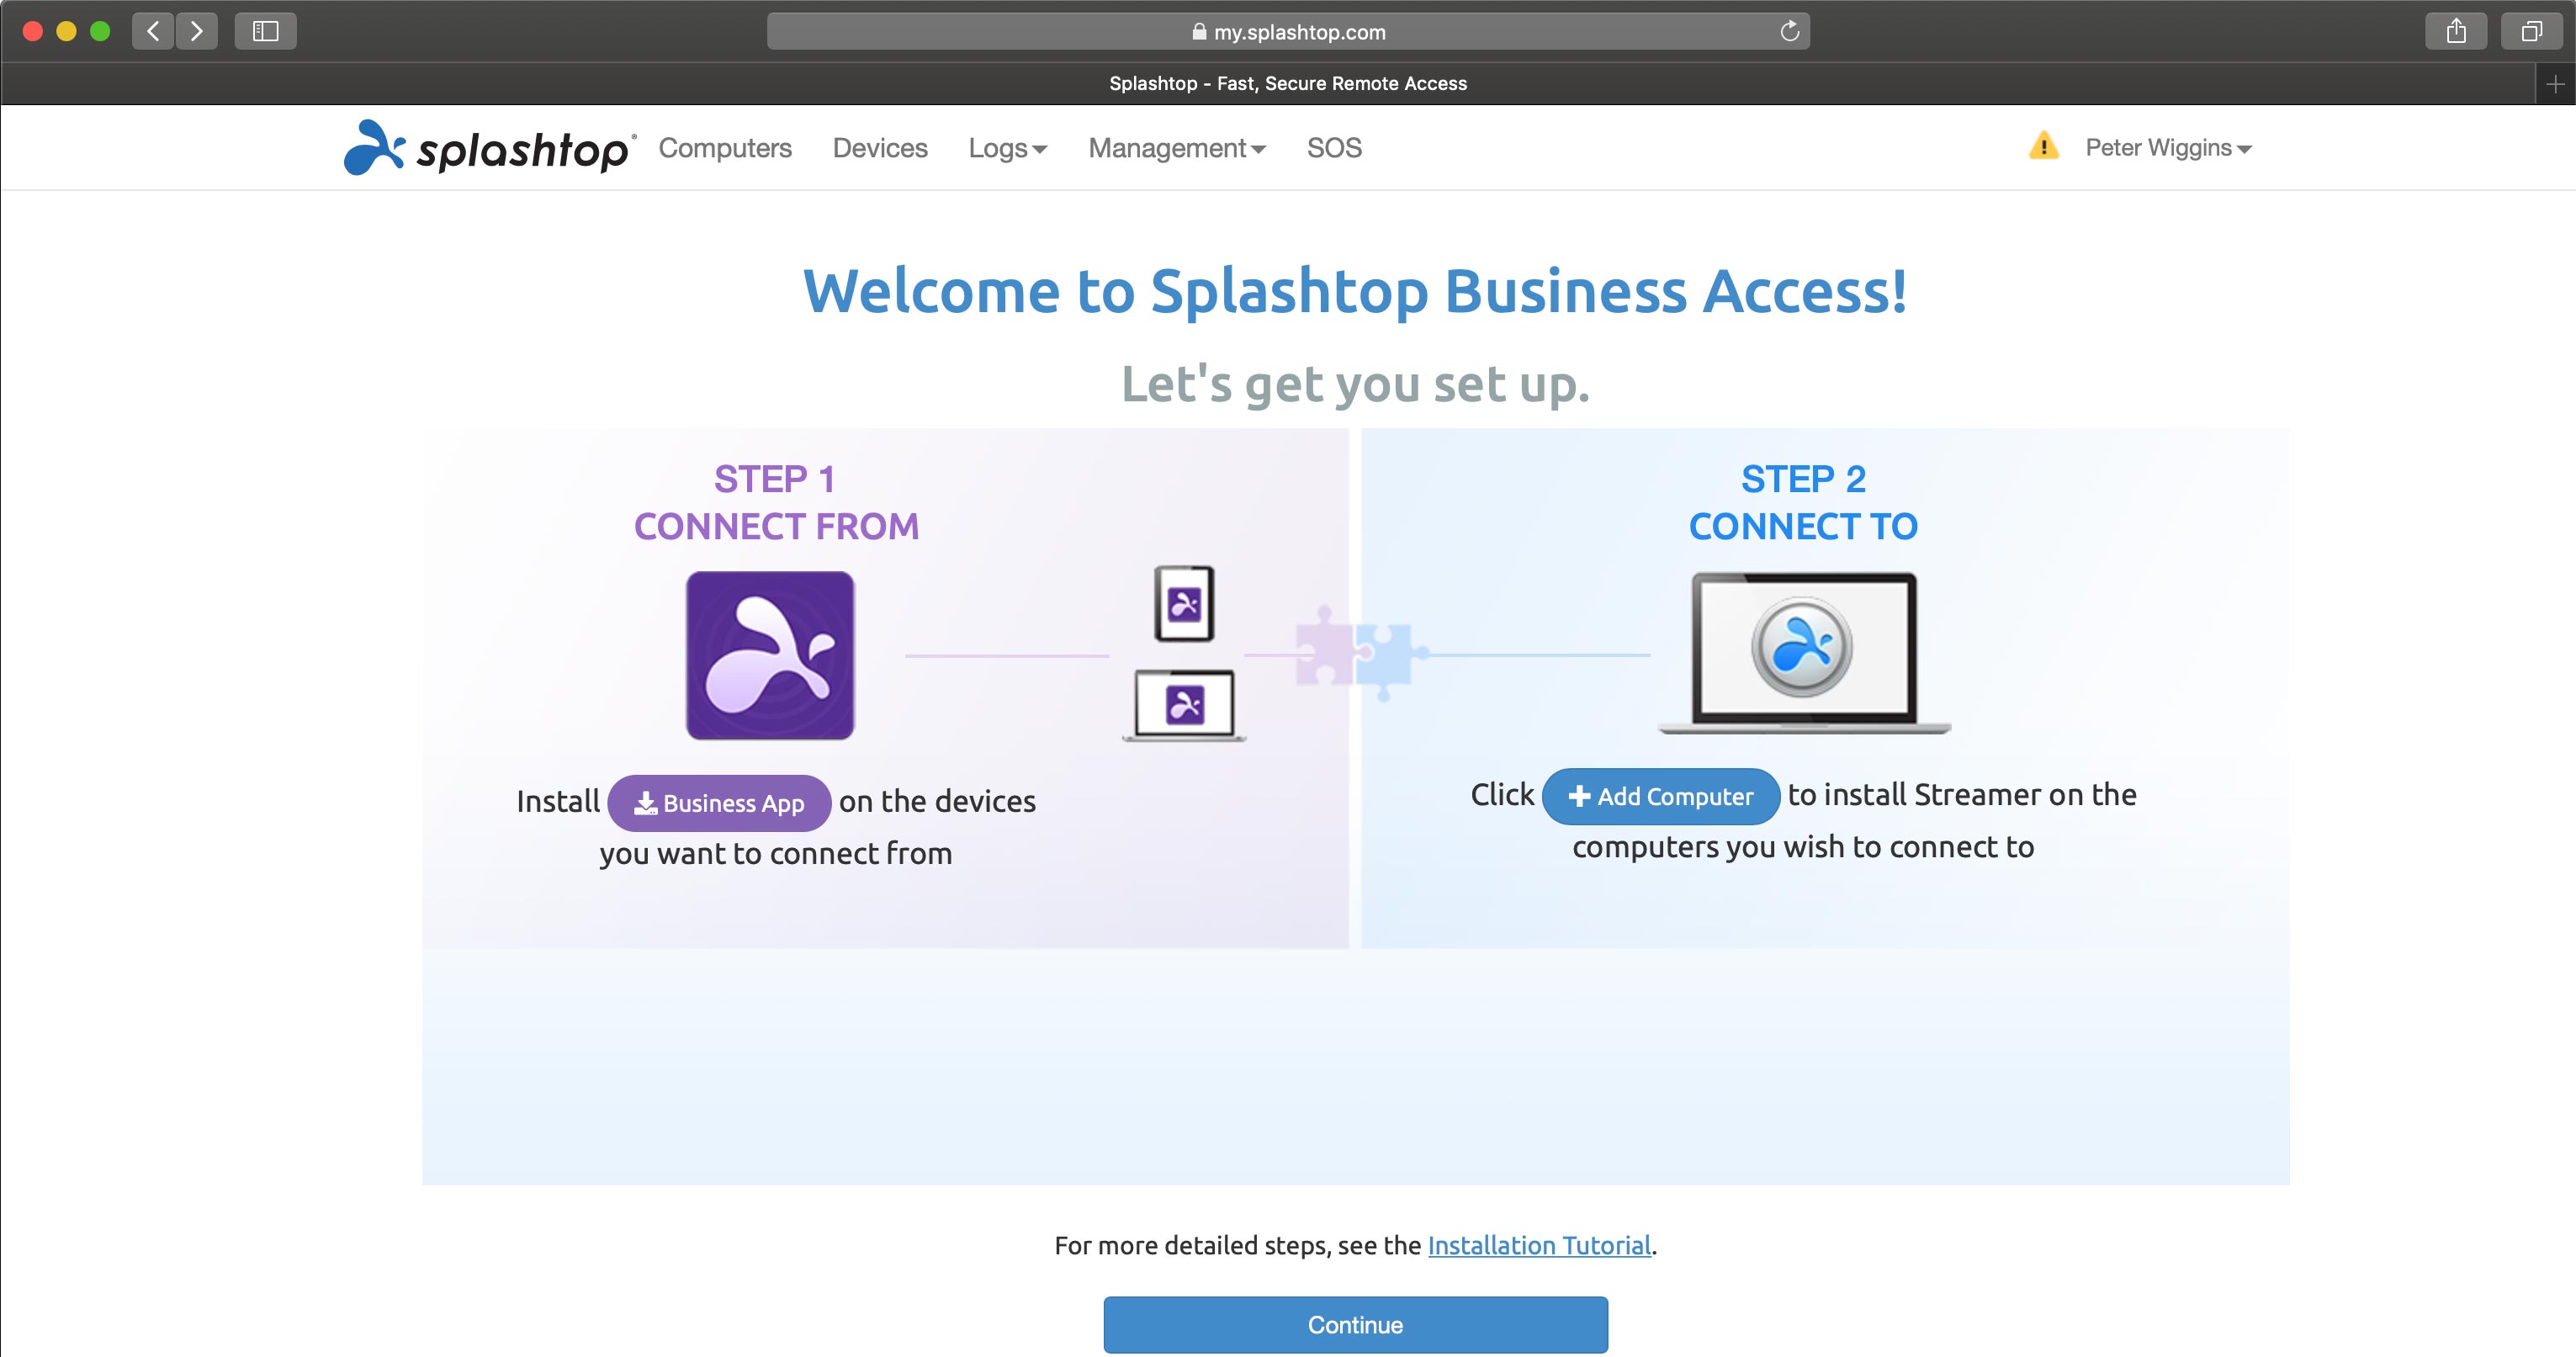2576x1357 pixels.
Task: Click the Welcome to Splashtop Business Access heading
Action: (x=1355, y=291)
